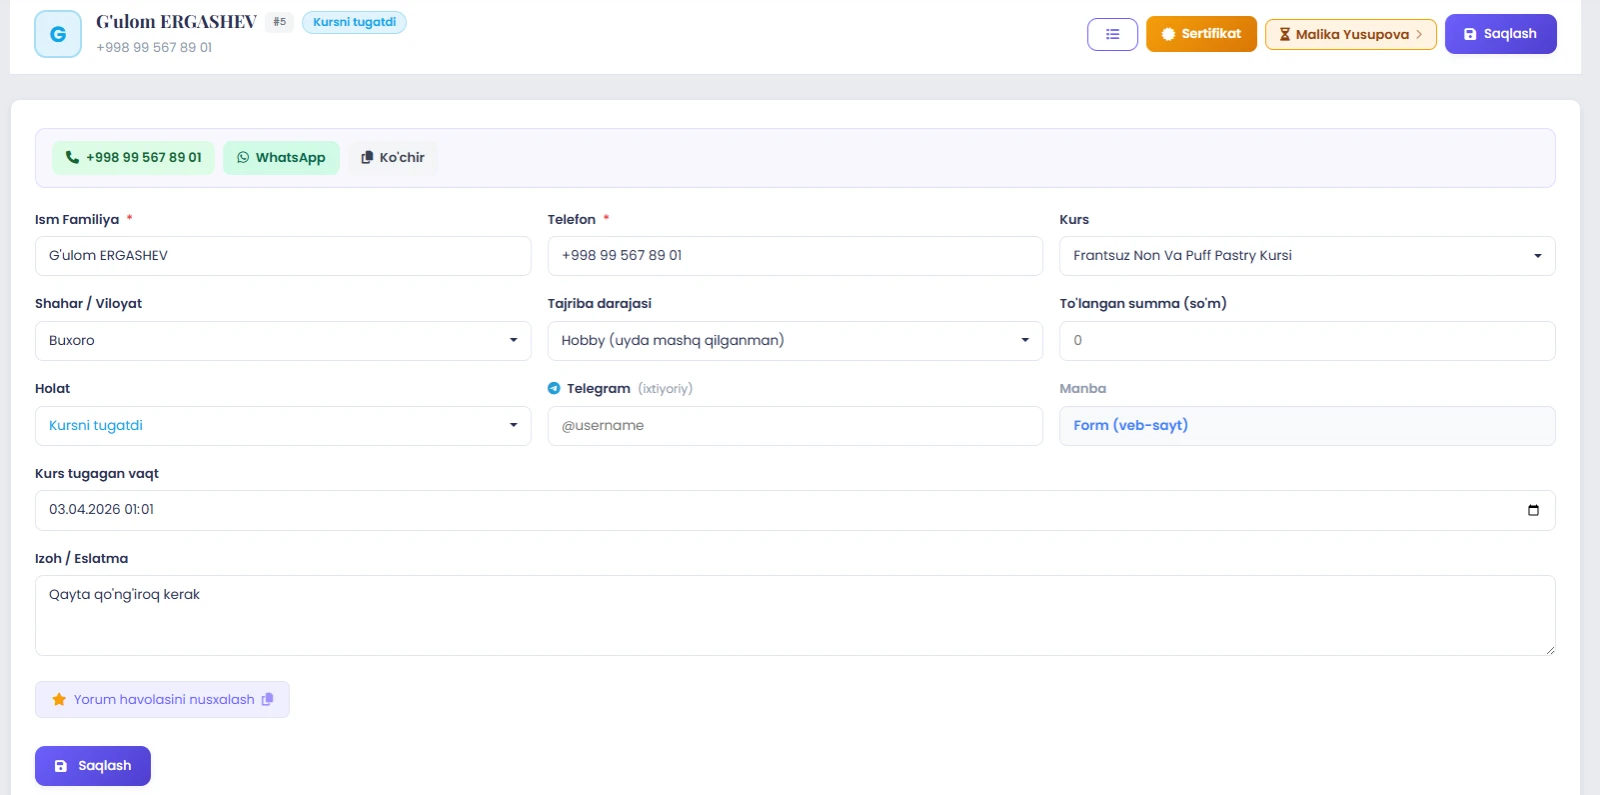Click the bottom Saqlash save button
This screenshot has height=795, width=1600.
(x=93, y=766)
